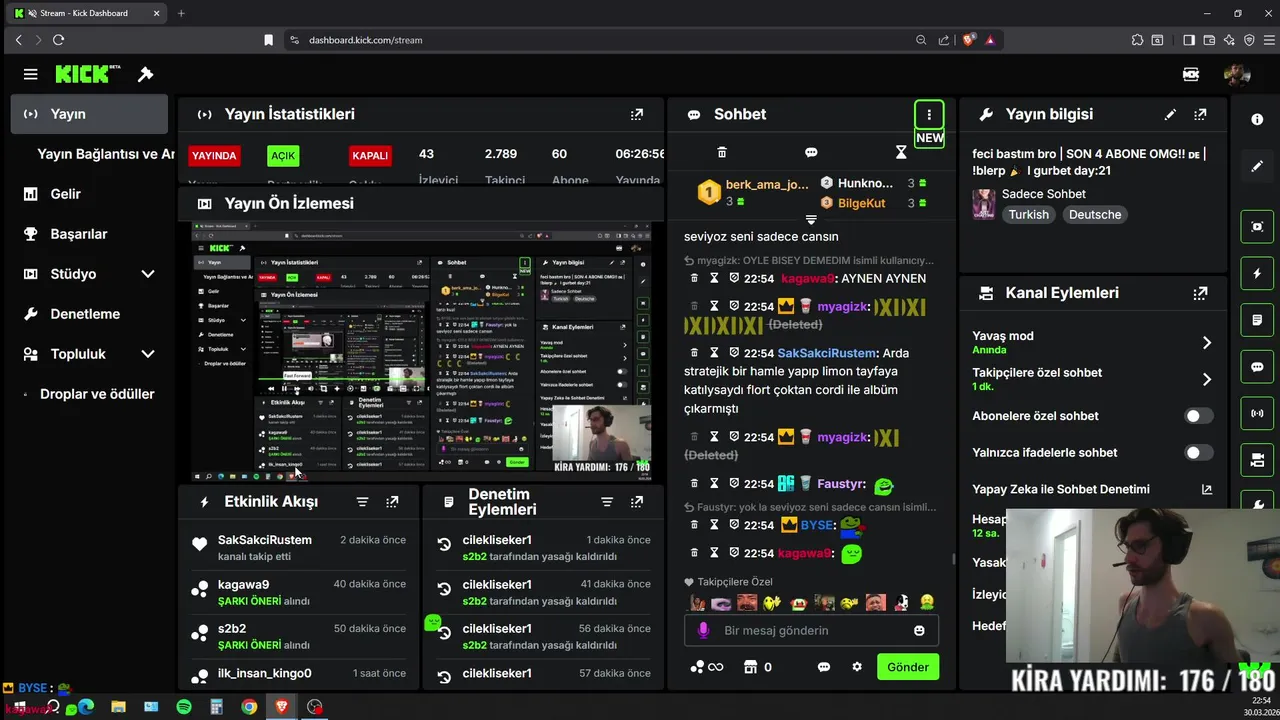The height and width of the screenshot is (720, 1280).
Task: Filter the Etkinlik Akışı feed
Action: pyautogui.click(x=362, y=502)
